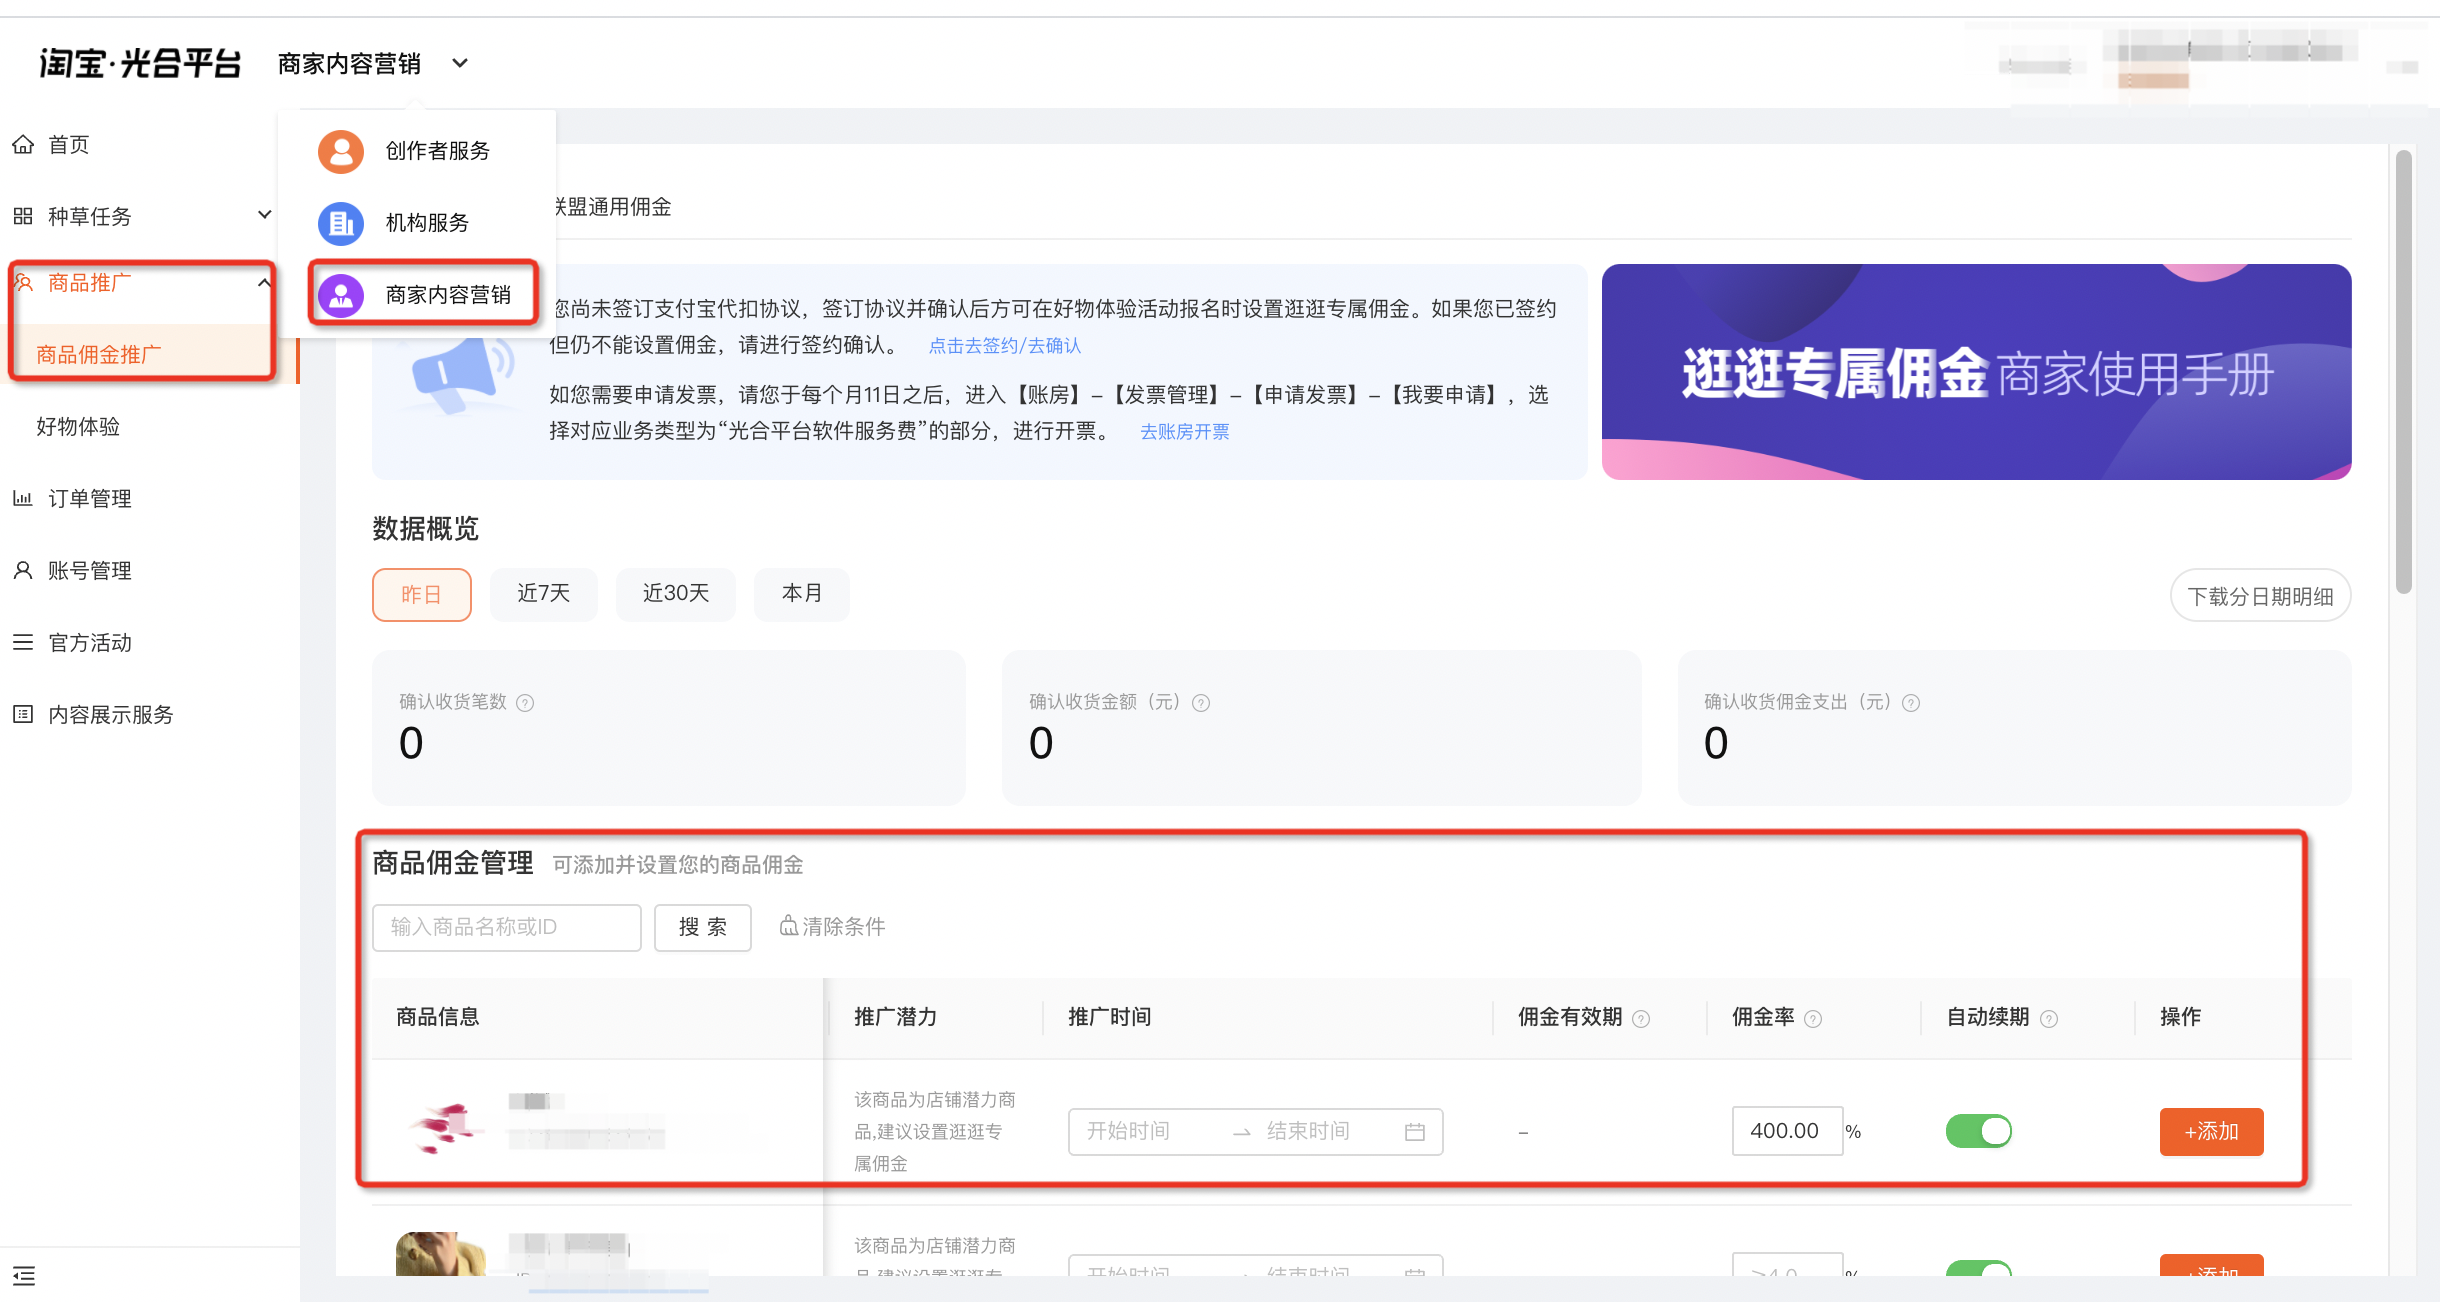Open 内容展示服务 in the sidebar
Viewport: 2440px width, 1302px height.
coord(111,715)
